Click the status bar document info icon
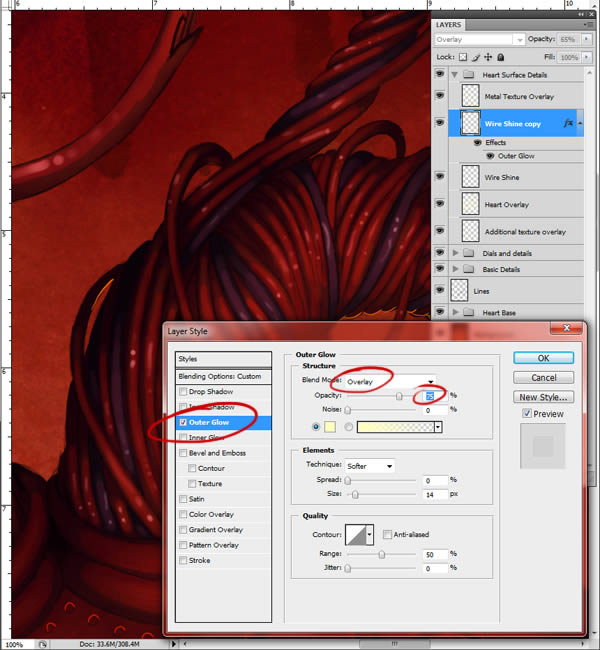Image resolution: width=600 pixels, height=650 pixels. point(42,644)
